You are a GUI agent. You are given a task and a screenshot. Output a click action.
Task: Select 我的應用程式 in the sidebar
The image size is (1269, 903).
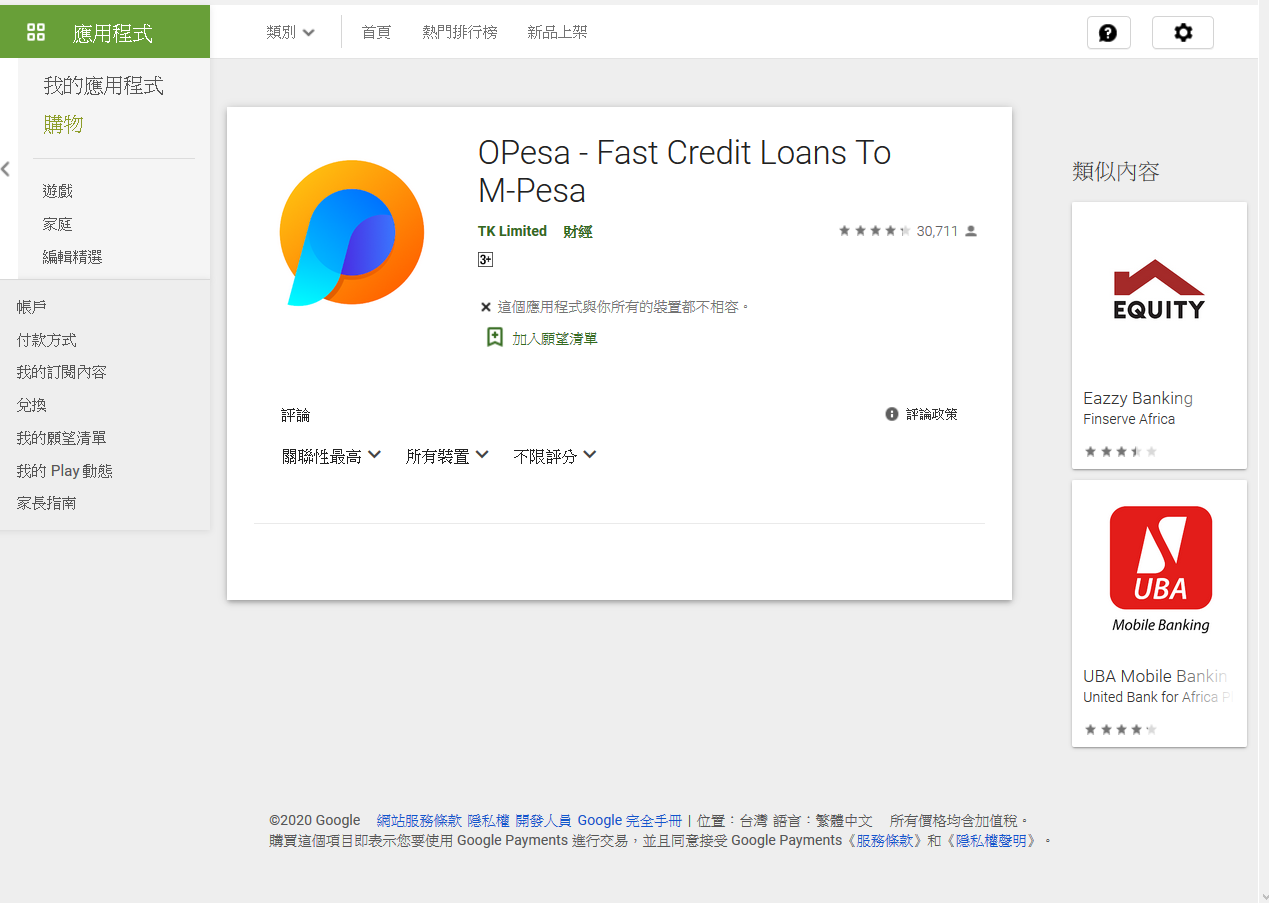click(x=103, y=86)
